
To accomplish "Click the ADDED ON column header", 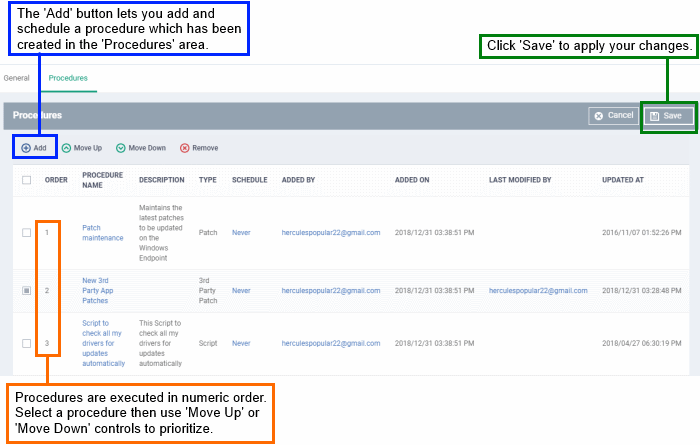I will pyautogui.click(x=412, y=180).
